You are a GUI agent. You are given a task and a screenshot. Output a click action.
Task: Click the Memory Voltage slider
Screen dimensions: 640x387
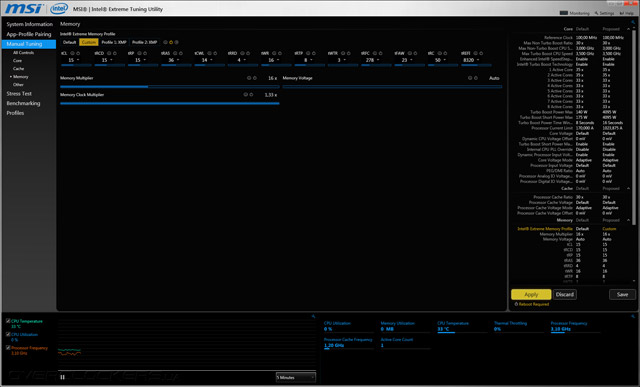point(392,87)
